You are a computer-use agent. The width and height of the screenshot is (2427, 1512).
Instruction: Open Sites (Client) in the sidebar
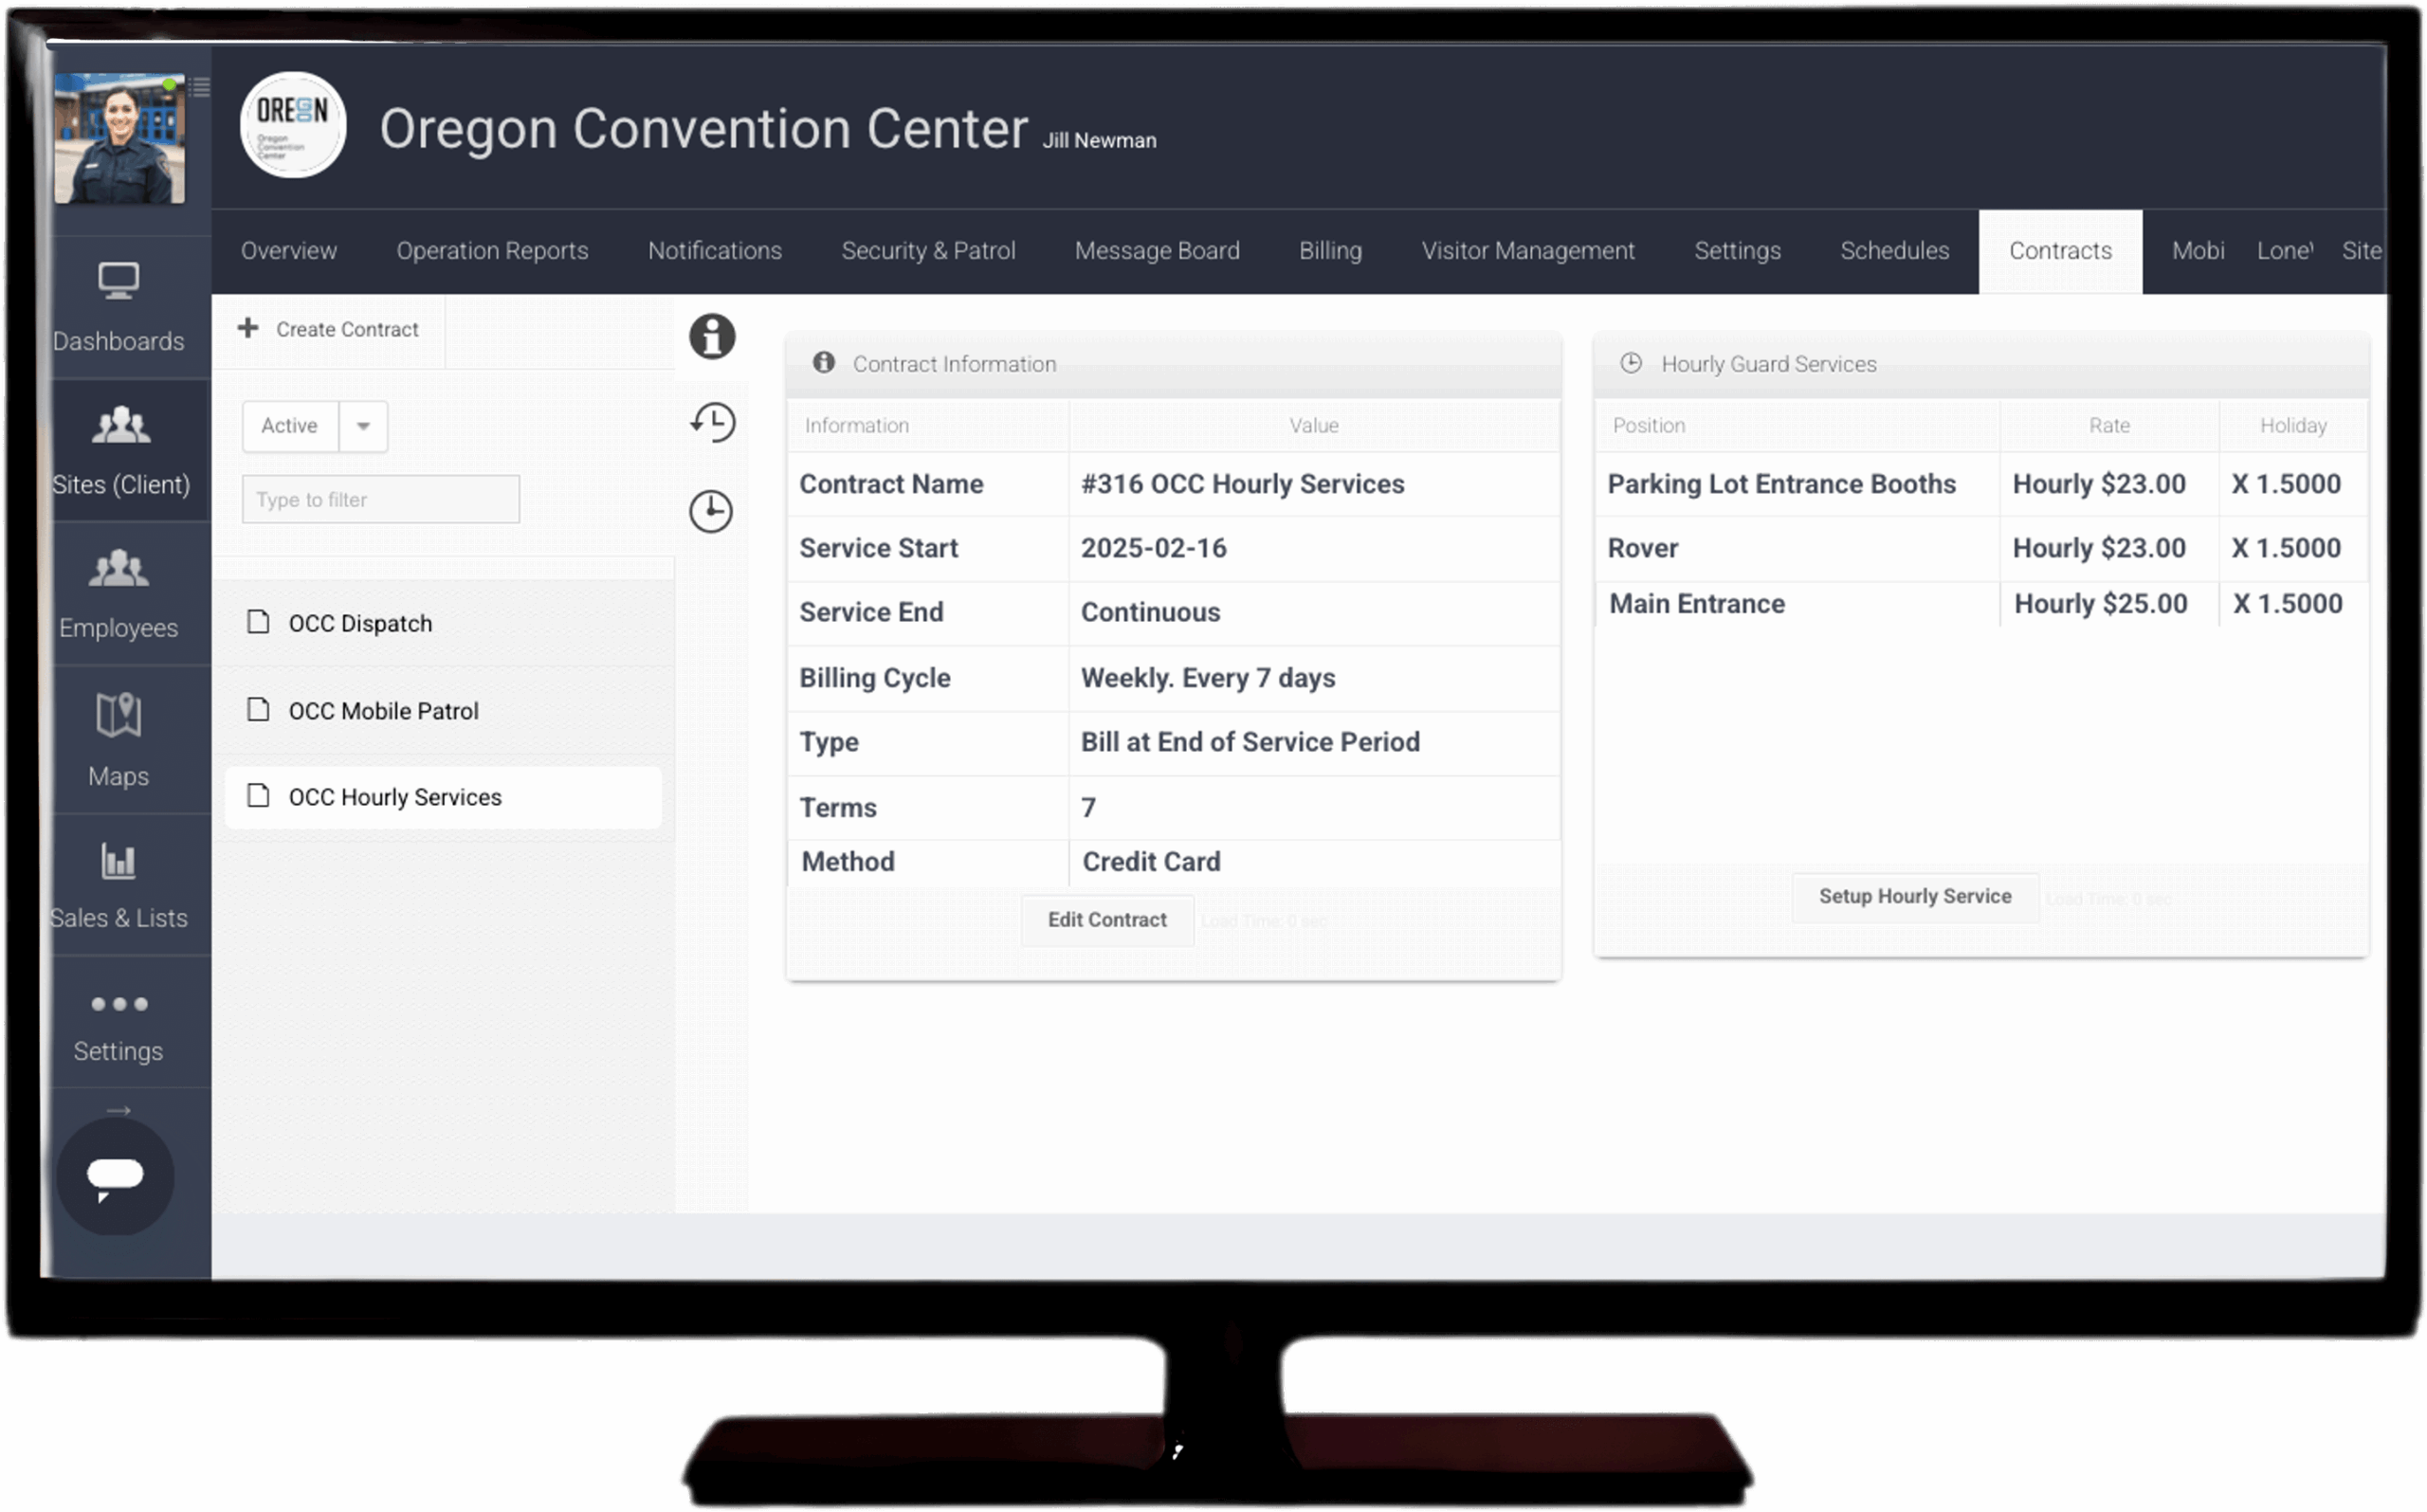pyautogui.click(x=121, y=450)
